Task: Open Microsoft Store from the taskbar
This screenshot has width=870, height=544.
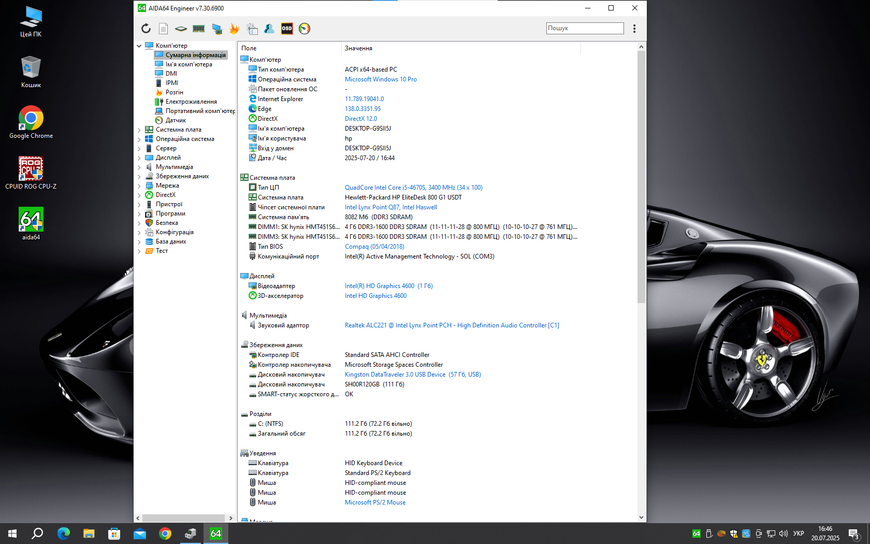Action: click(x=114, y=533)
